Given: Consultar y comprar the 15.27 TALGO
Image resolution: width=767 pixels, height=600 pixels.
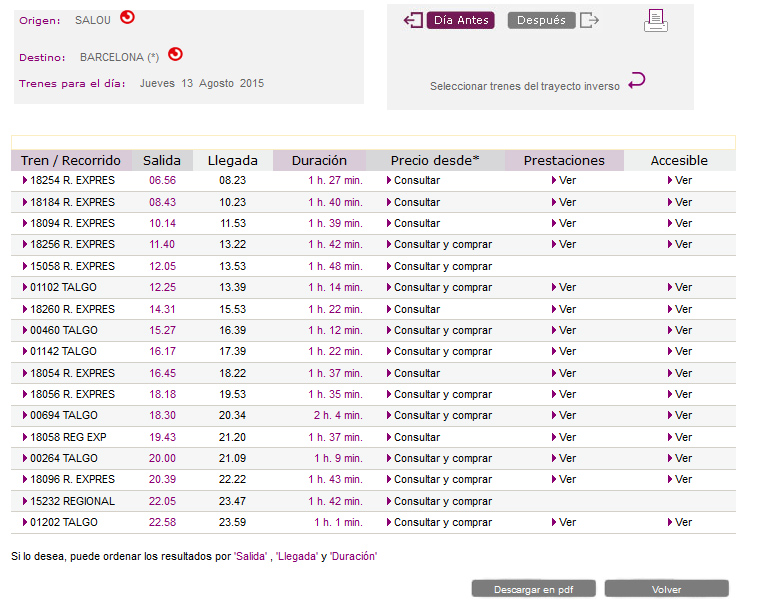Looking at the screenshot, I should pos(439,331).
